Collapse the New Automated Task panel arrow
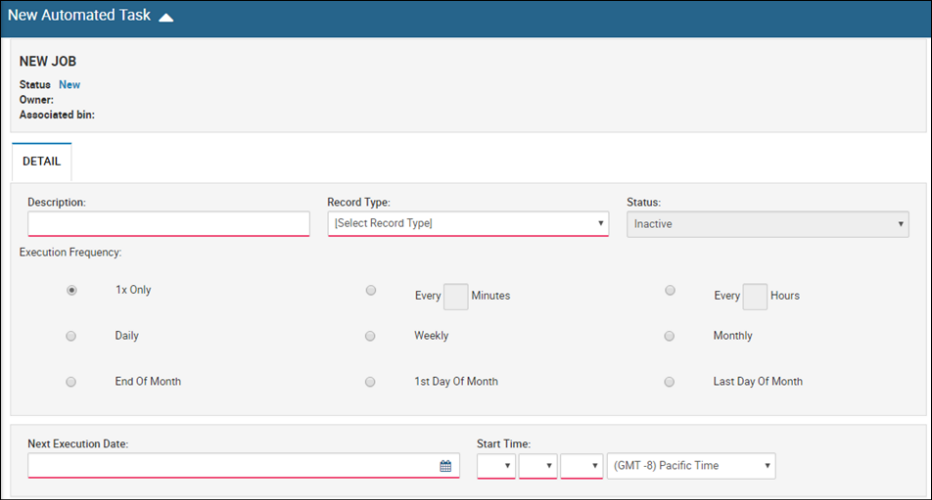The height and width of the screenshot is (500, 932). [x=166, y=17]
